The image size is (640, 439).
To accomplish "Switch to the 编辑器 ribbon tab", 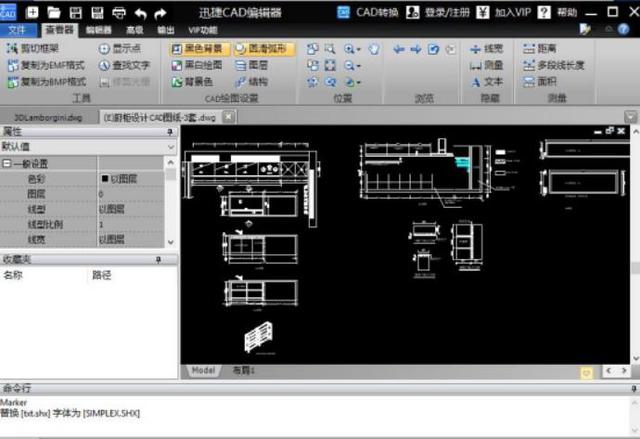I will point(99,30).
